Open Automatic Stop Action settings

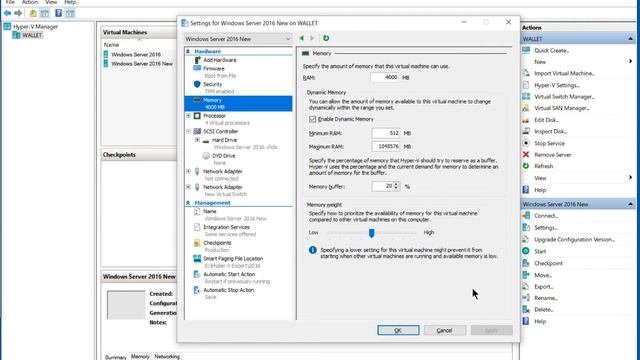[x=229, y=290]
